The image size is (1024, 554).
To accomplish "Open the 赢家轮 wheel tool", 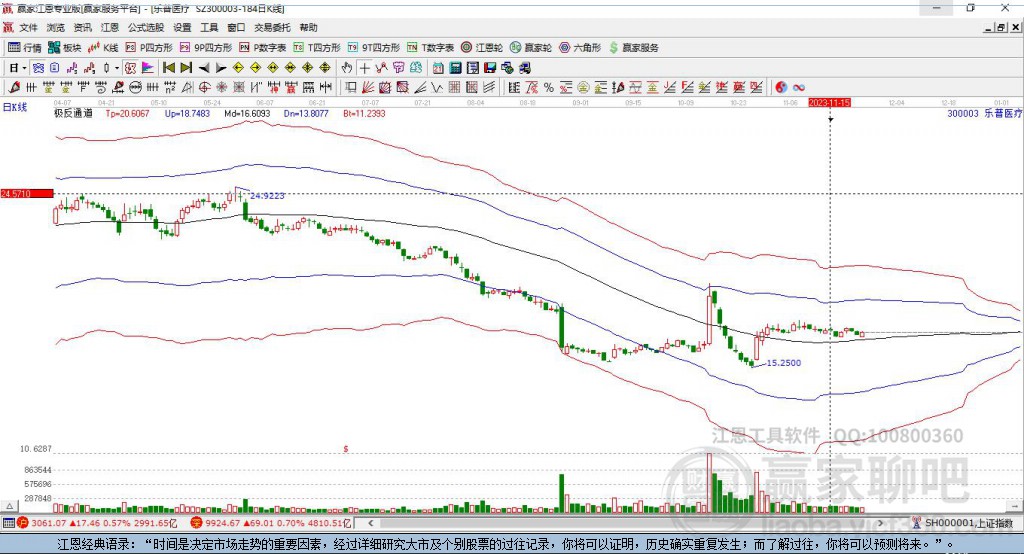I will [531, 48].
